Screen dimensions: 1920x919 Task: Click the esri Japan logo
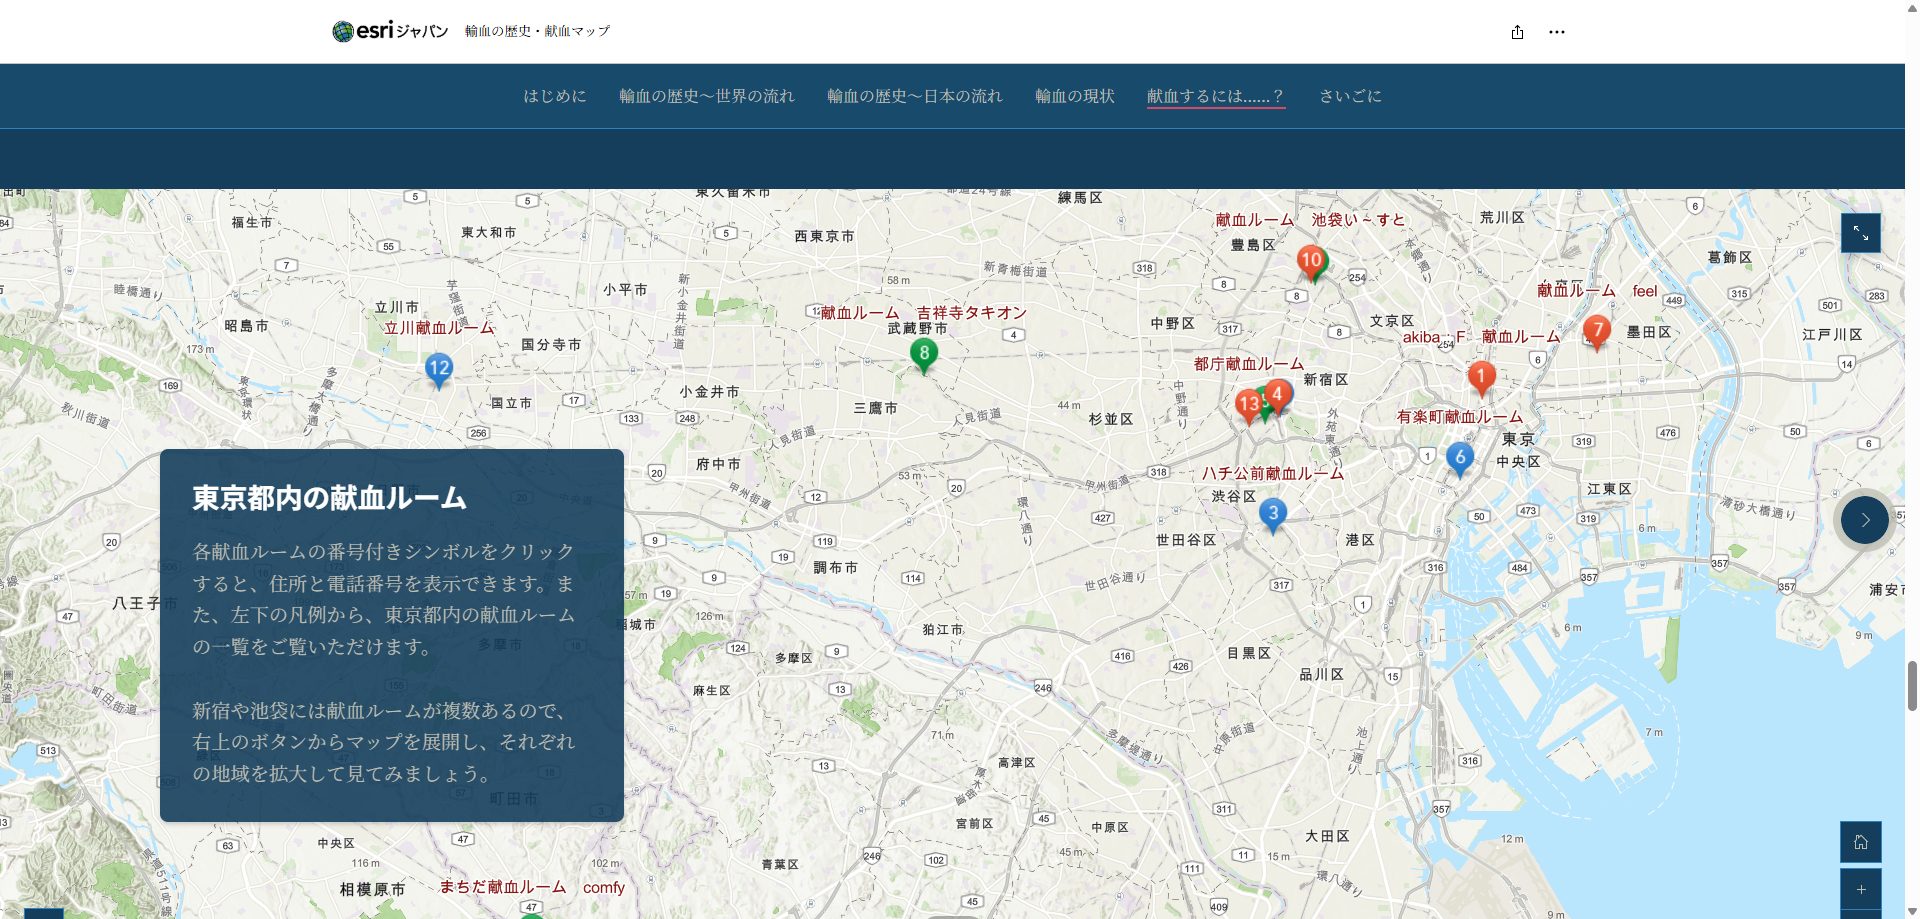[390, 31]
